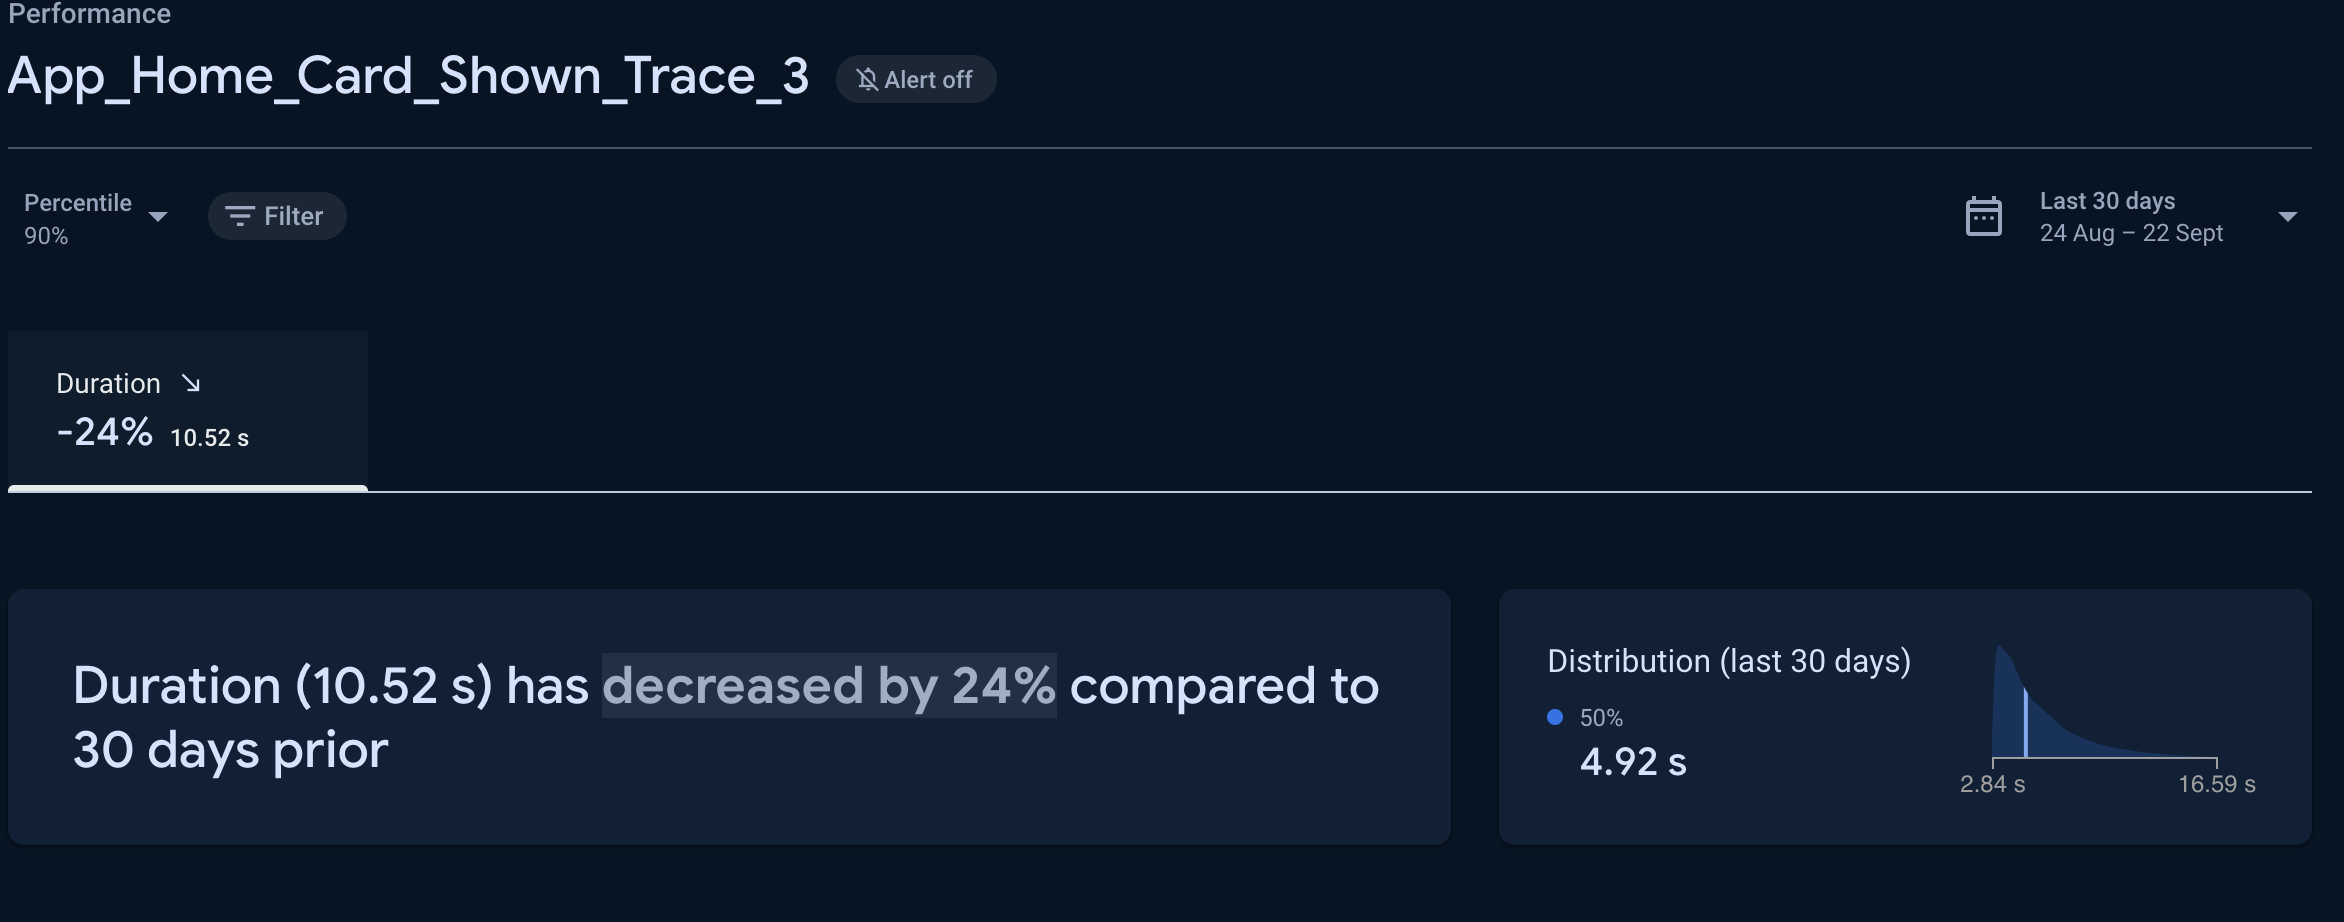Expand the Last 30 days range arrow
Viewport: 2344px width, 922px height.
coord(2287,217)
